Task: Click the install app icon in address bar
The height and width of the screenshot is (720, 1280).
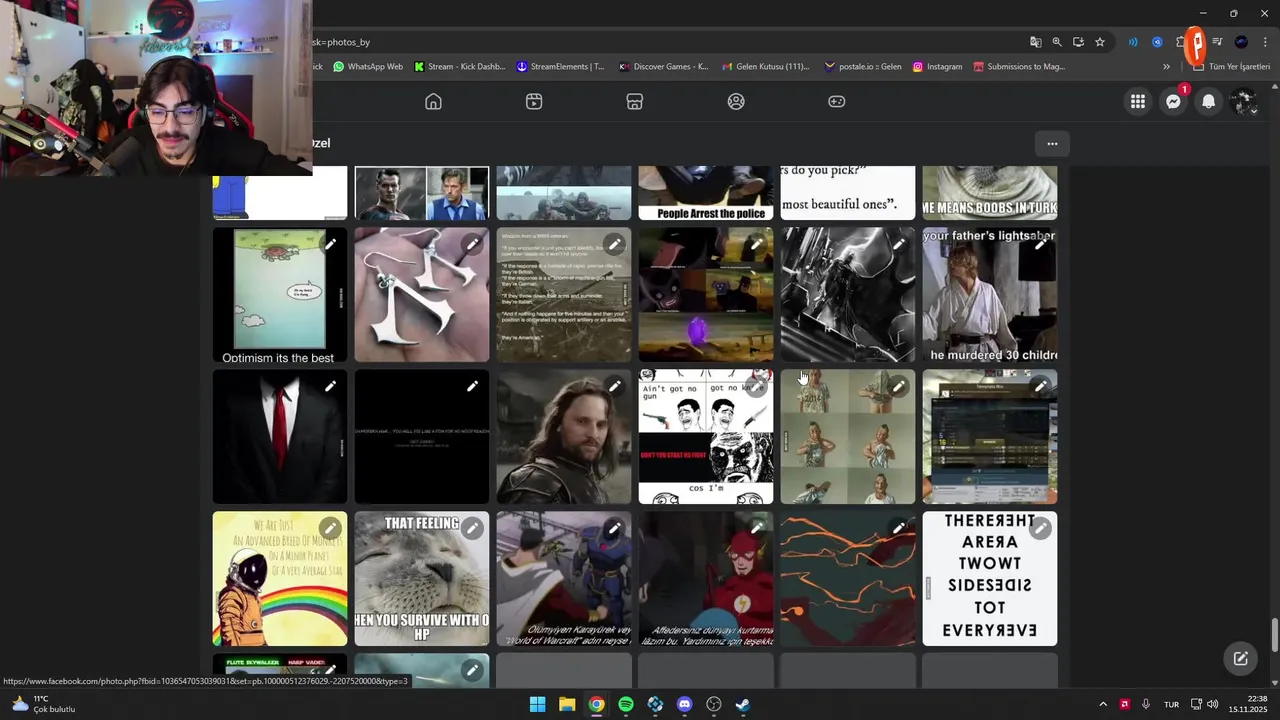Action: (1078, 42)
